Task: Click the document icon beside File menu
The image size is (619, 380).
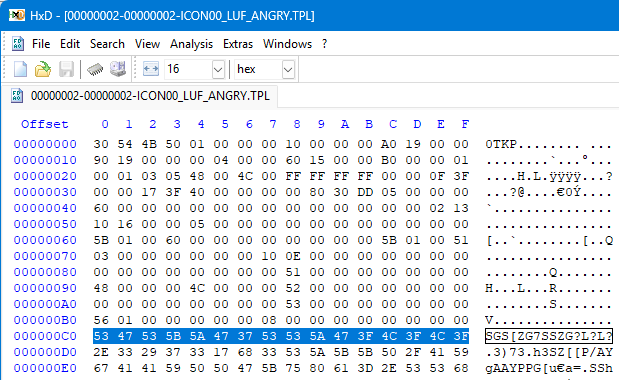Action: pyautogui.click(x=18, y=44)
